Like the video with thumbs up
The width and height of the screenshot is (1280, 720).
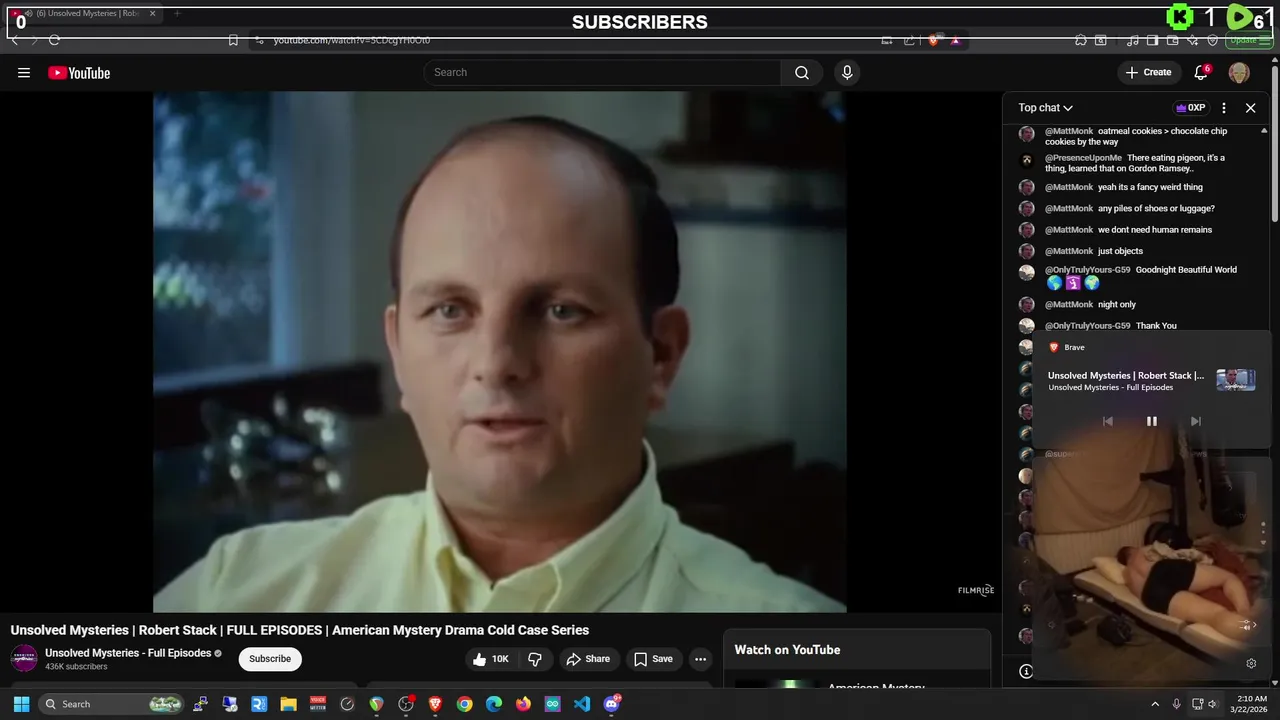[490, 659]
